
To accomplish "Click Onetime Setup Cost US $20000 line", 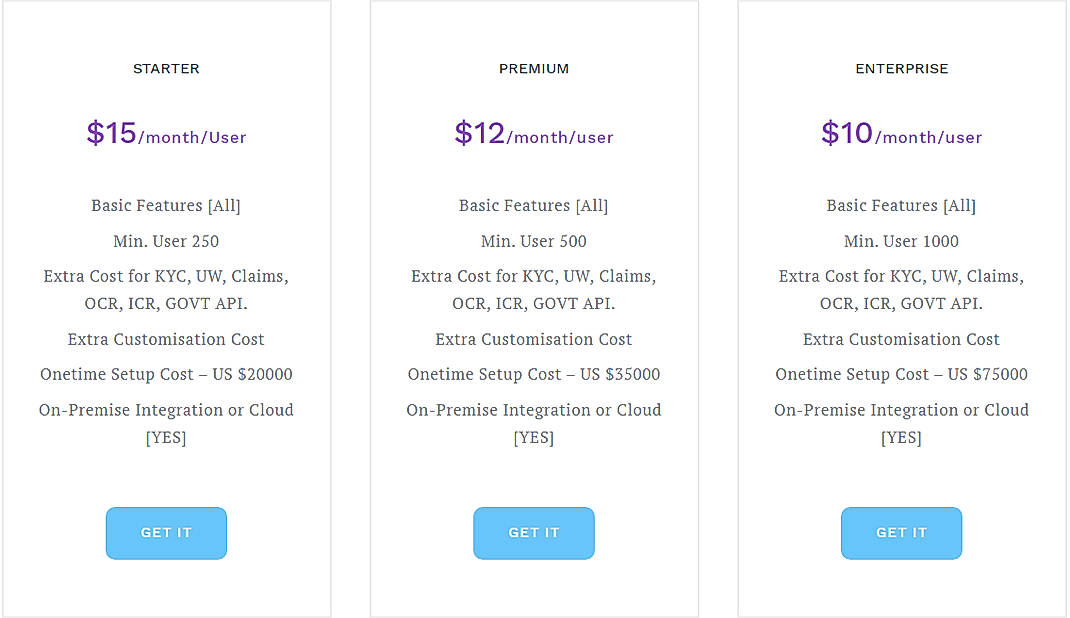I will click(x=166, y=374).
